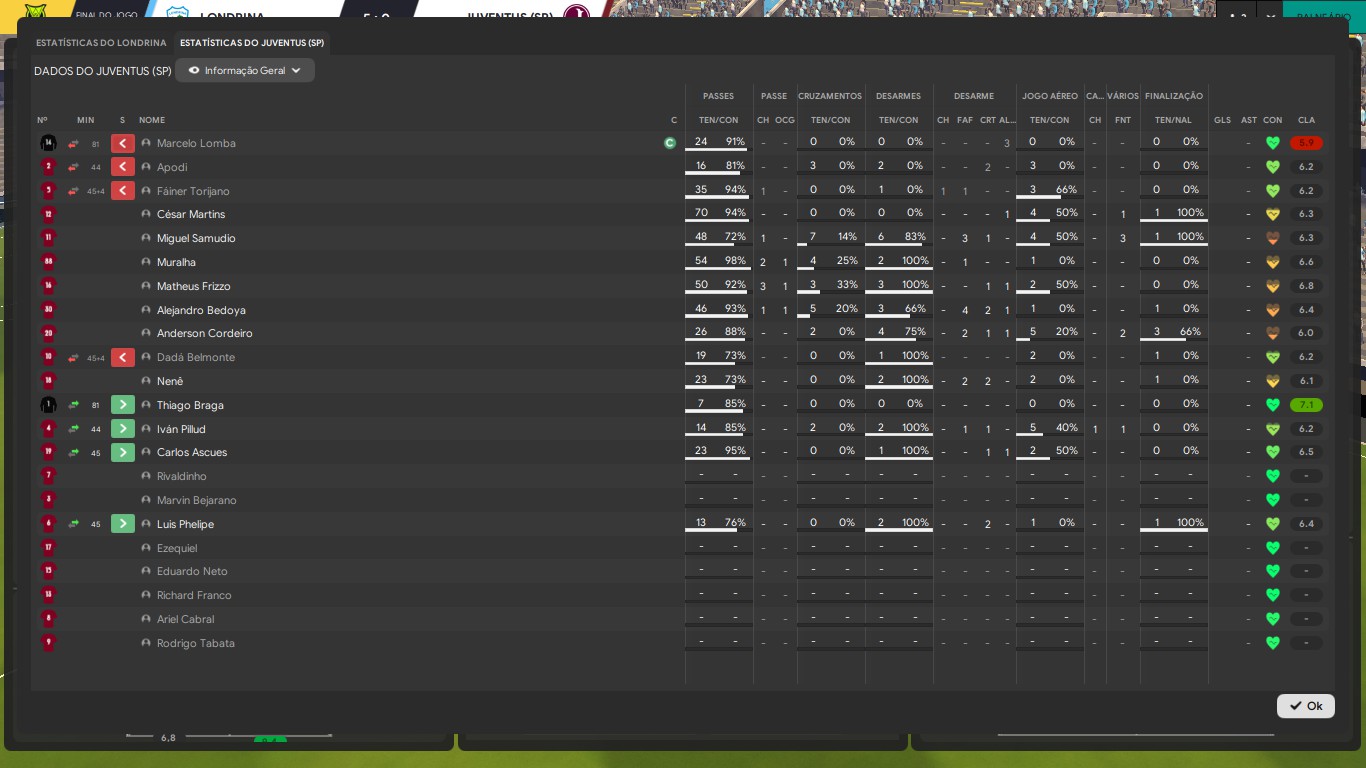Click Fáiner Torijano's 45+4 minute value

coord(96,191)
